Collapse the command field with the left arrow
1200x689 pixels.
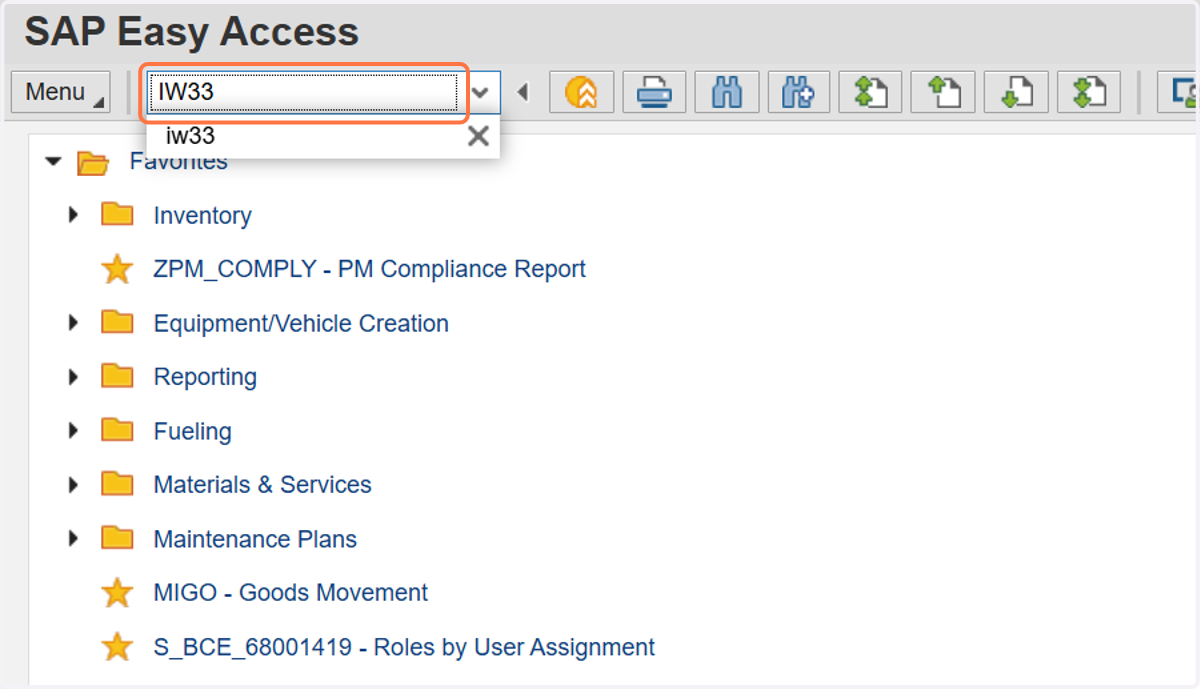tap(522, 93)
